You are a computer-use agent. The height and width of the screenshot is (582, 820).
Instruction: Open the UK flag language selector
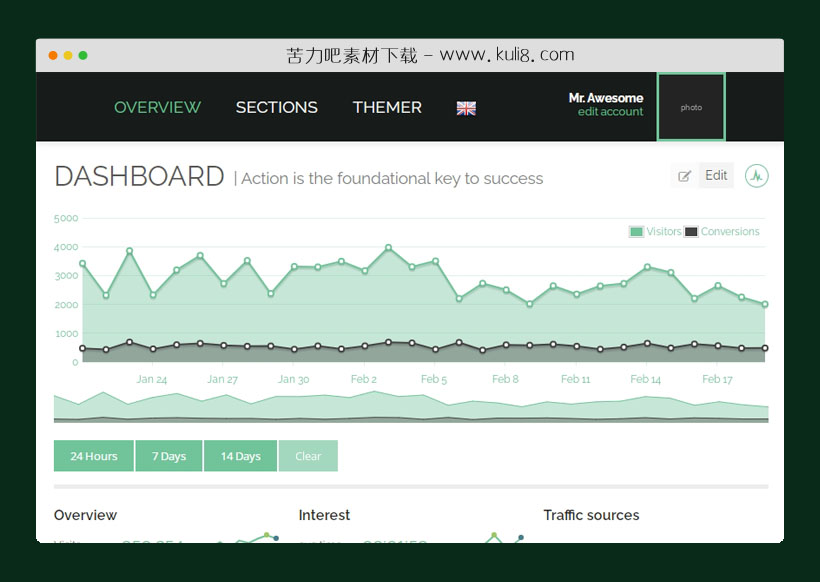click(466, 108)
